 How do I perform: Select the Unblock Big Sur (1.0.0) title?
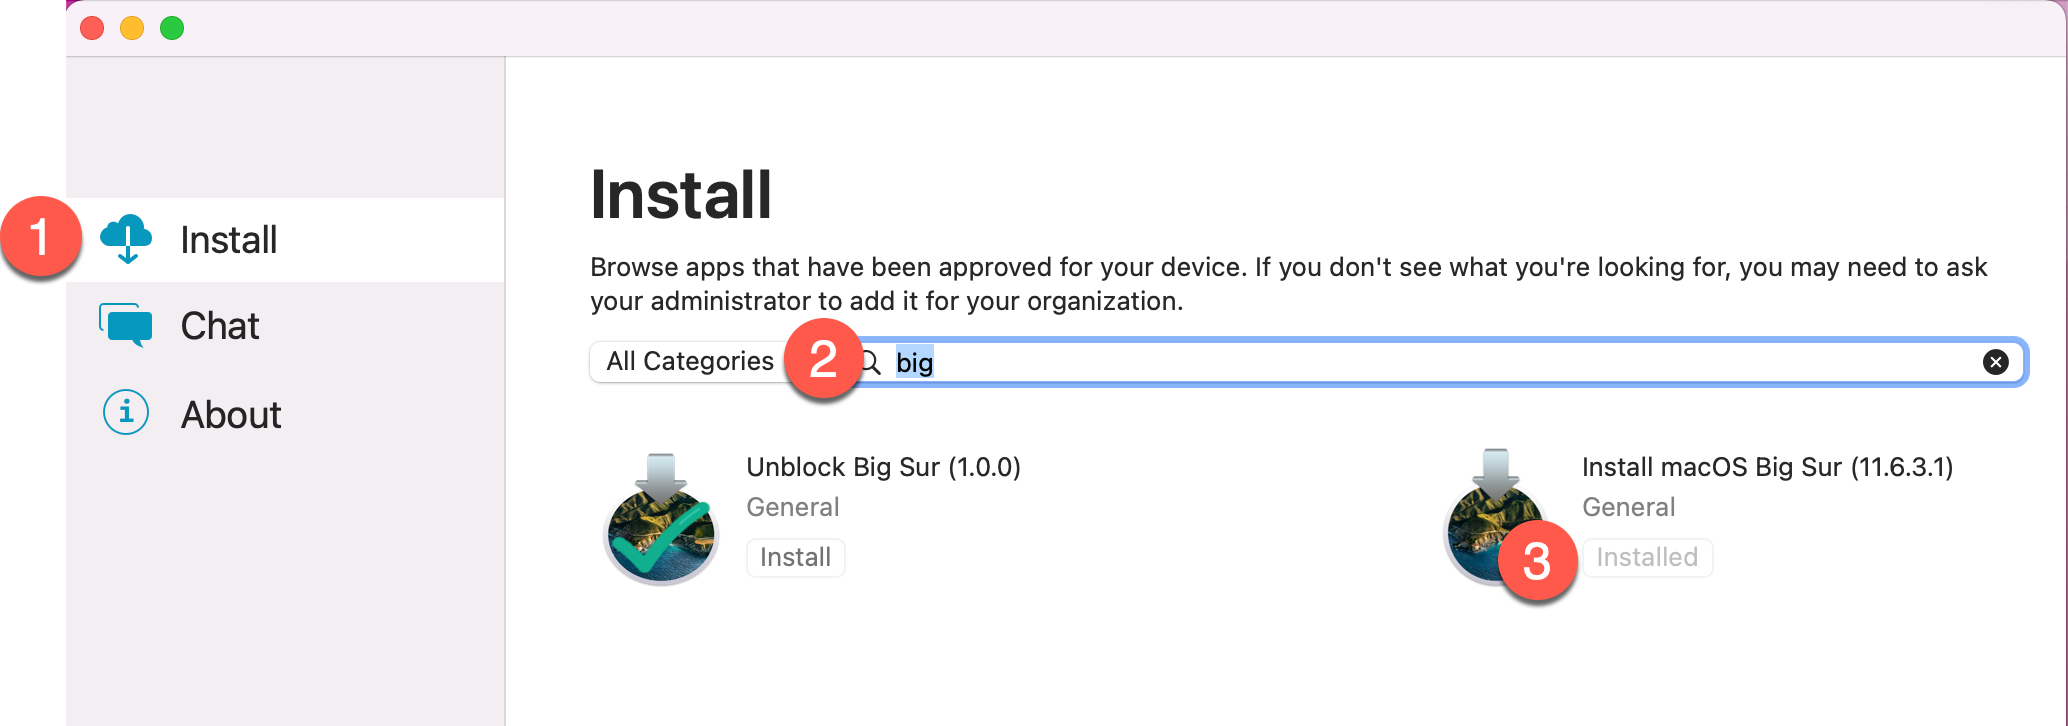pyautogui.click(x=884, y=467)
